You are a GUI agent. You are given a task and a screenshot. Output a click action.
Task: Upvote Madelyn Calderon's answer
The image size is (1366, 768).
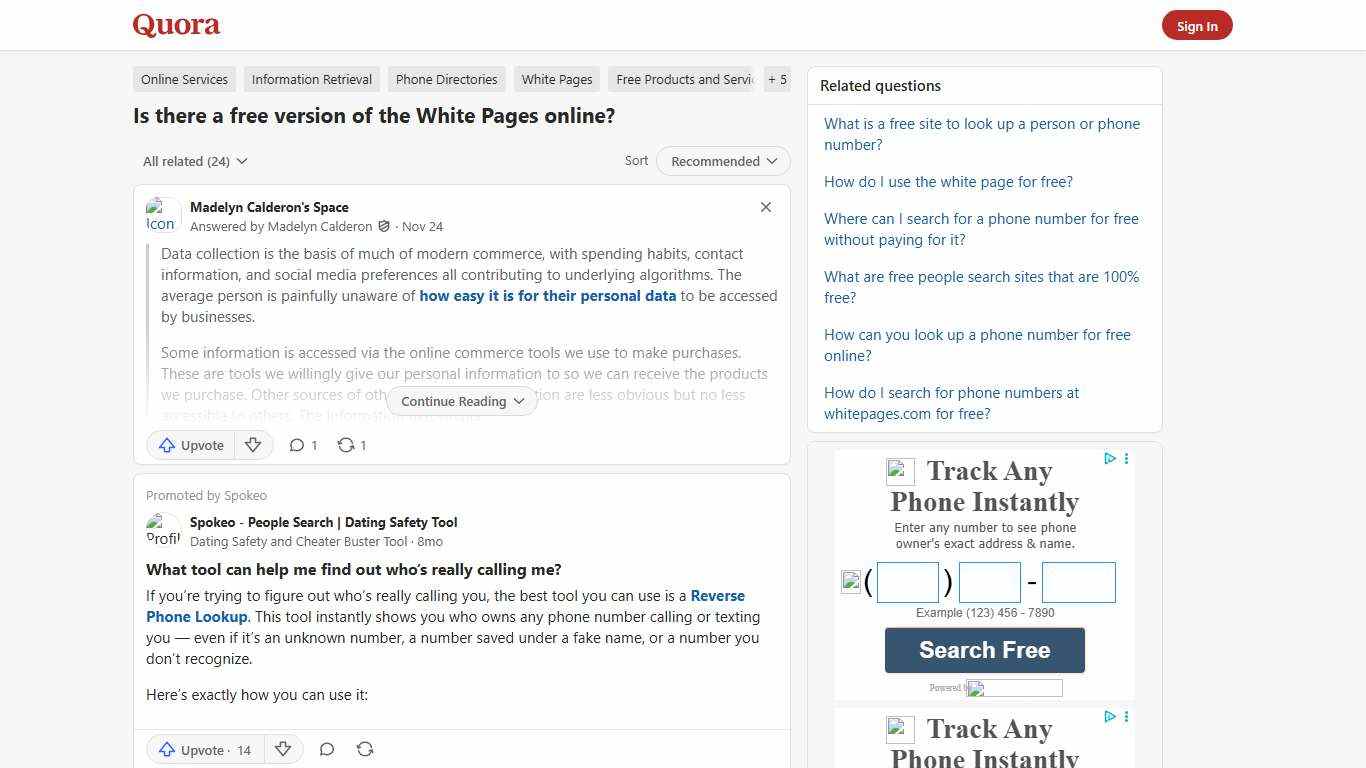click(190, 445)
